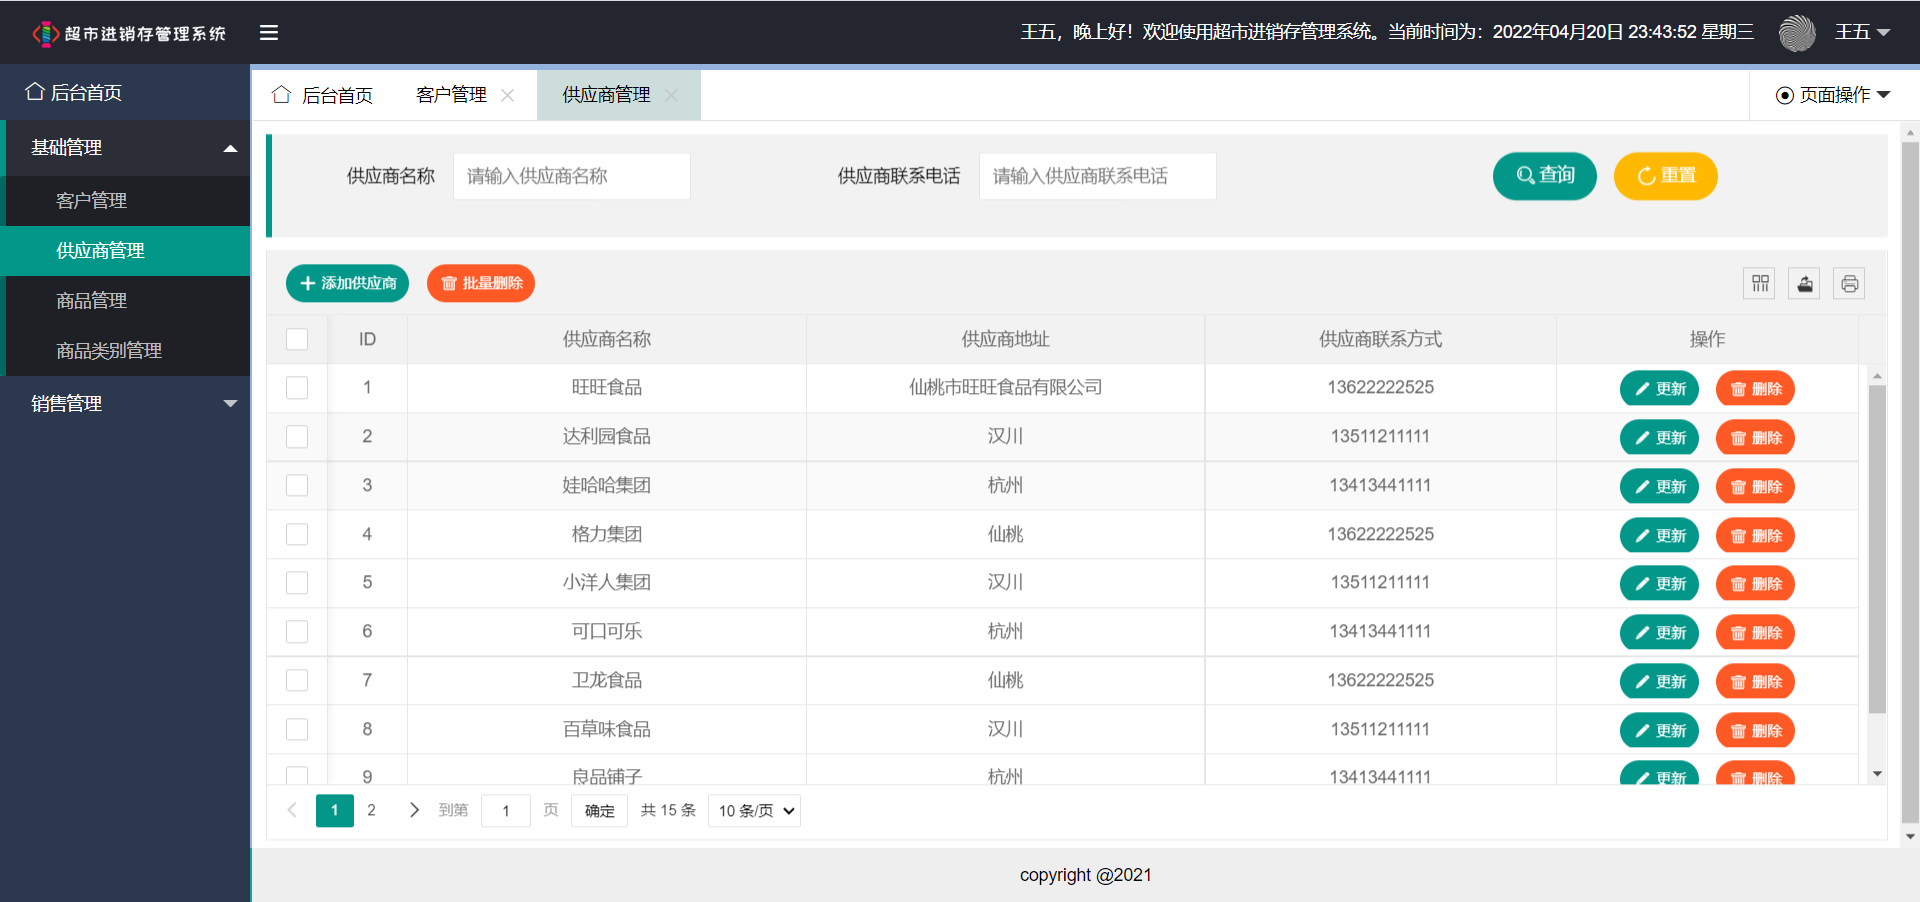Check the checkbox for row ID 5
Viewport: 1920px width, 902px height.
tap(297, 583)
